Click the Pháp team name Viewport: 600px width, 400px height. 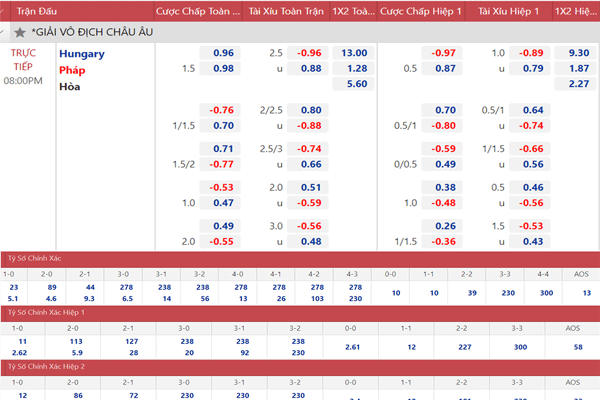tap(72, 70)
